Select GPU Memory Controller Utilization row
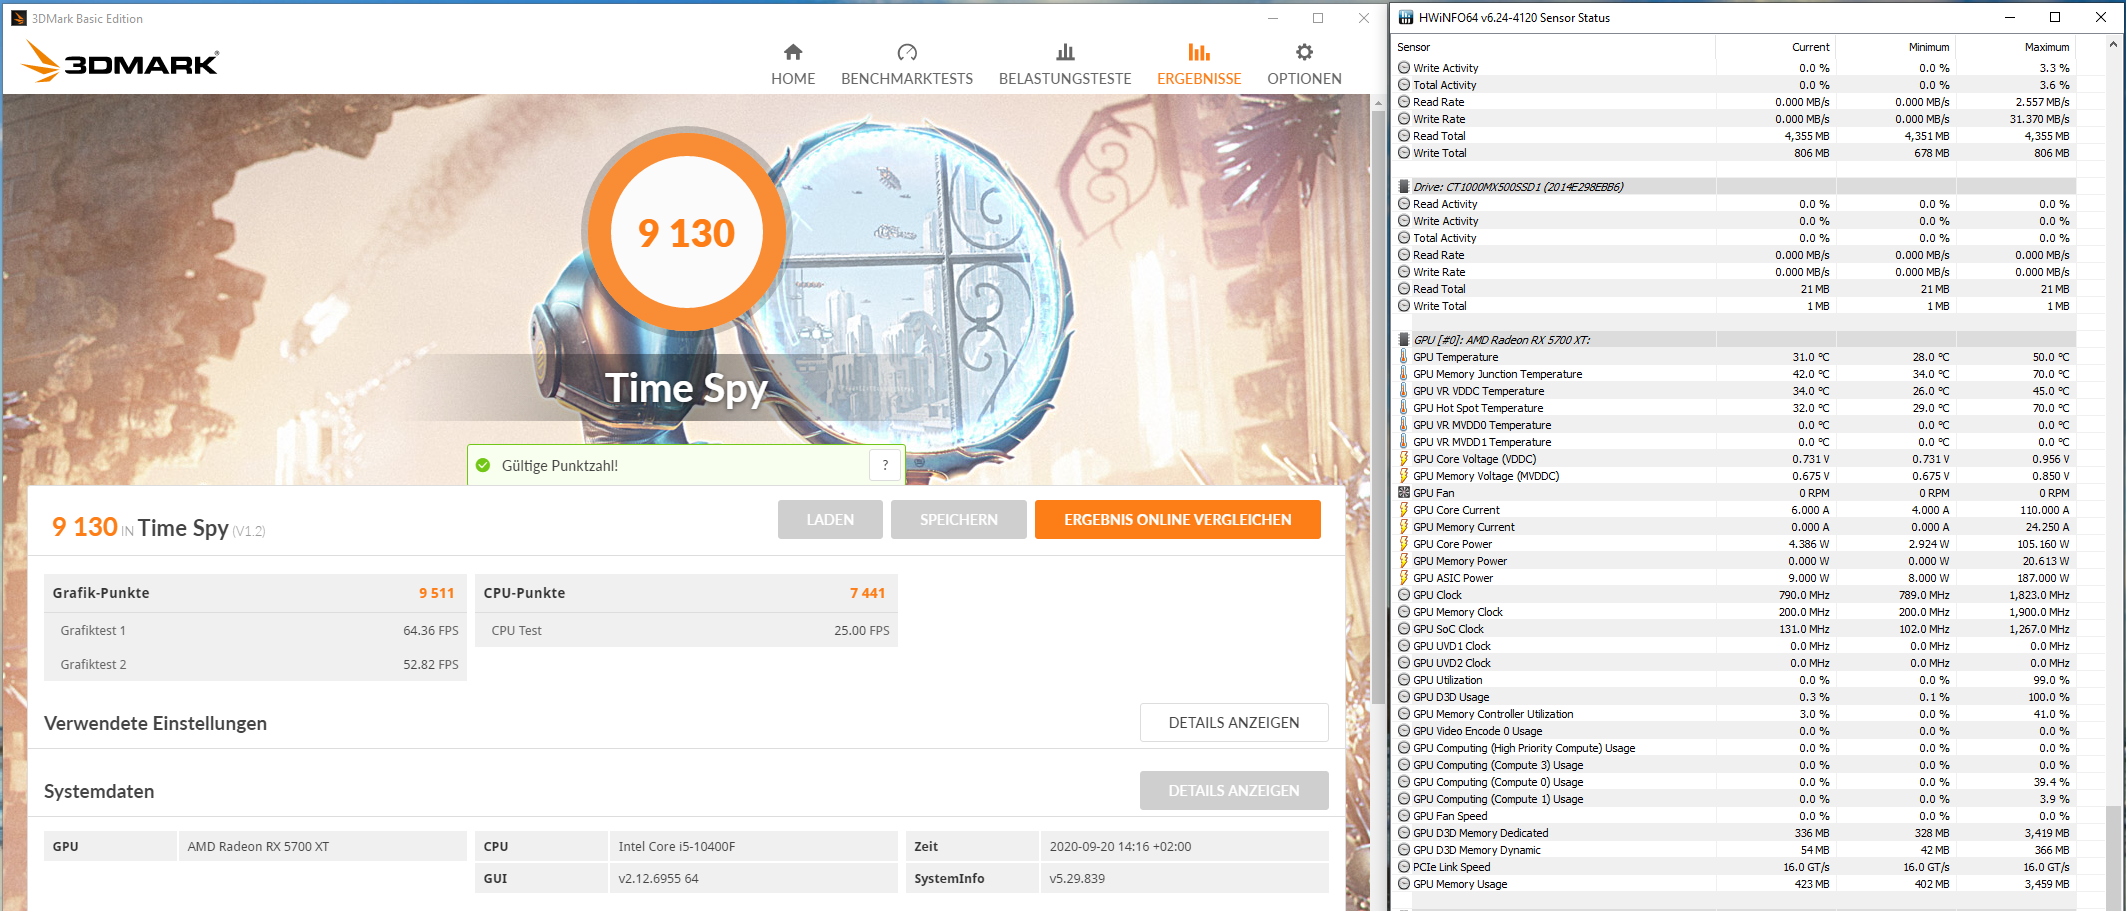The image size is (2126, 911). point(1734,714)
